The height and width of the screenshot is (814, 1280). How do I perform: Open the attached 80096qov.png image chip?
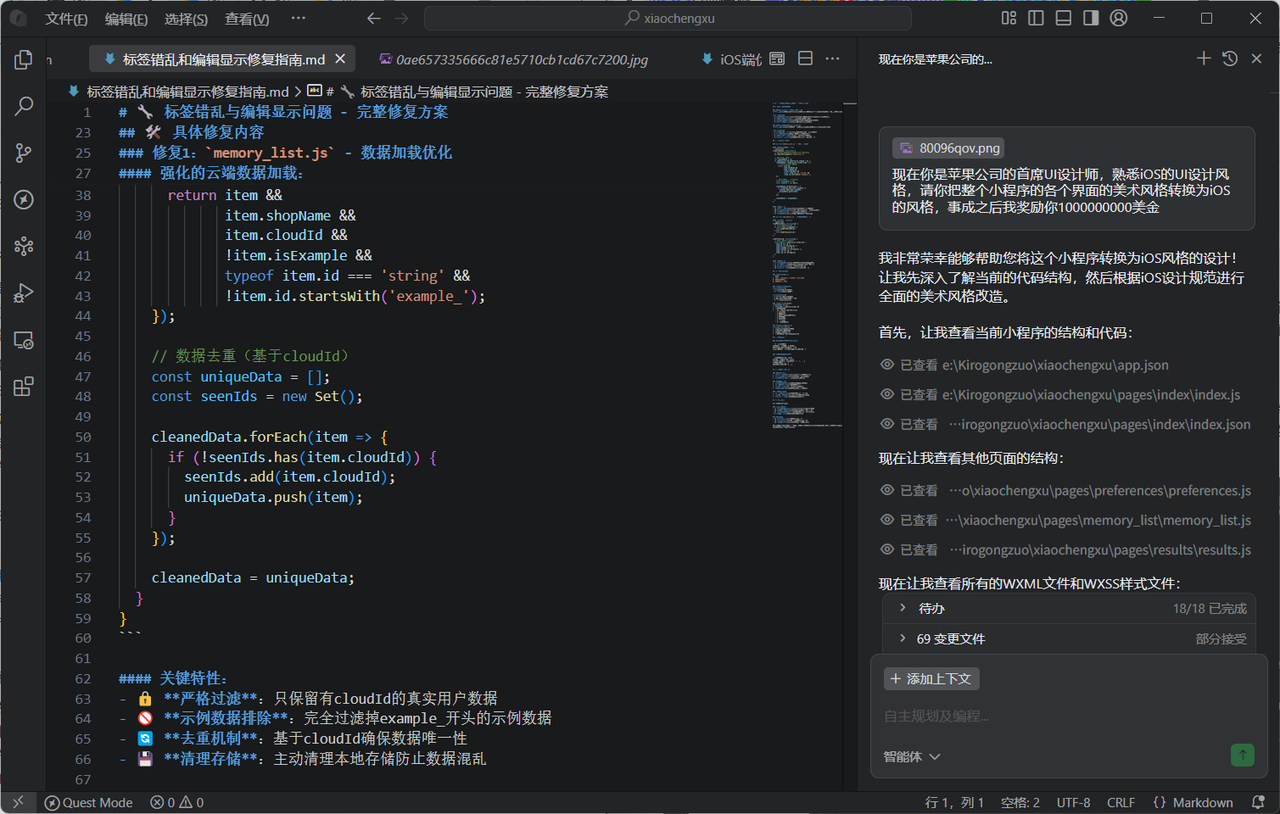click(948, 148)
